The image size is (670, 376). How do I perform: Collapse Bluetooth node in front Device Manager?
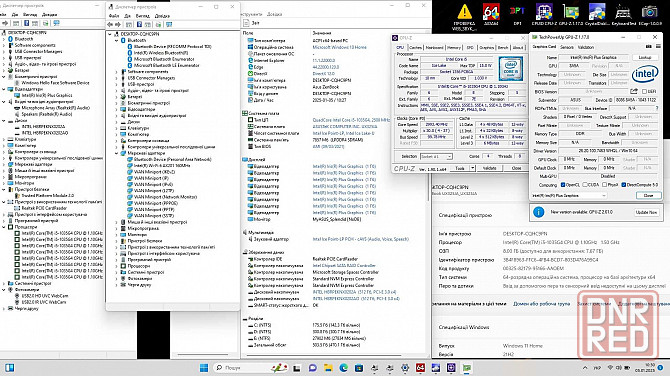(116, 40)
